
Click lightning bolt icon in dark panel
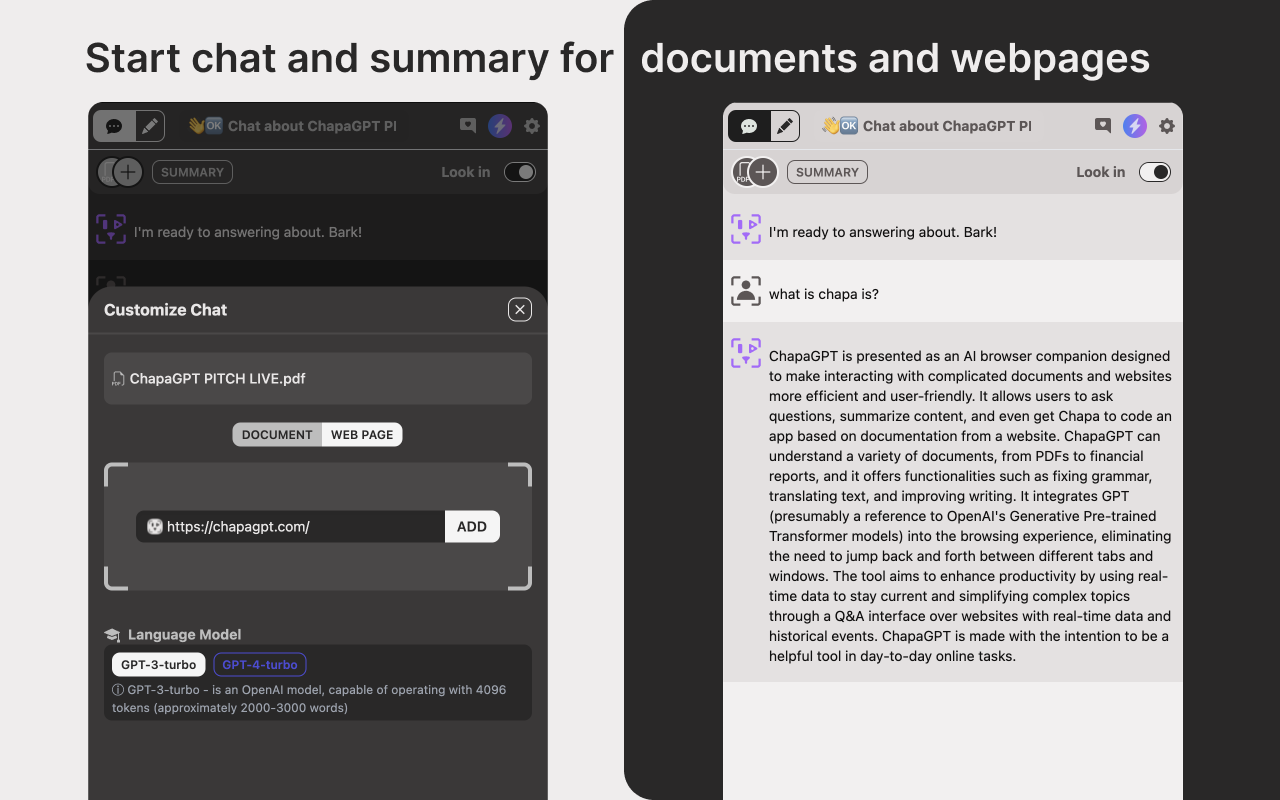(x=500, y=126)
